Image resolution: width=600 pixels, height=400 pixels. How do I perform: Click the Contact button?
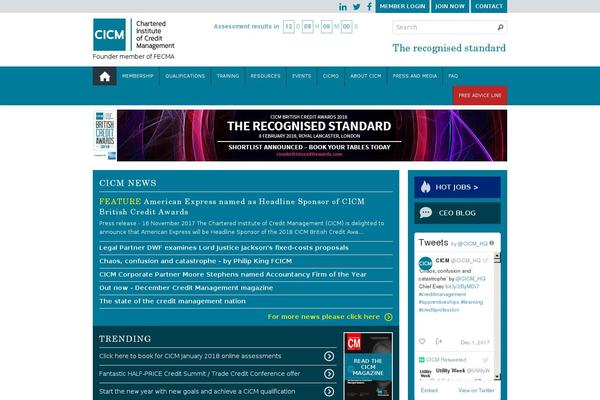pyautogui.click(x=489, y=6)
